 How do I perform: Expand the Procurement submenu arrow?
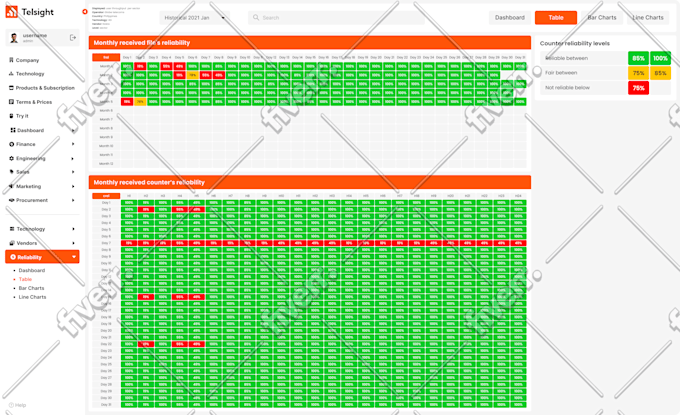(x=73, y=200)
